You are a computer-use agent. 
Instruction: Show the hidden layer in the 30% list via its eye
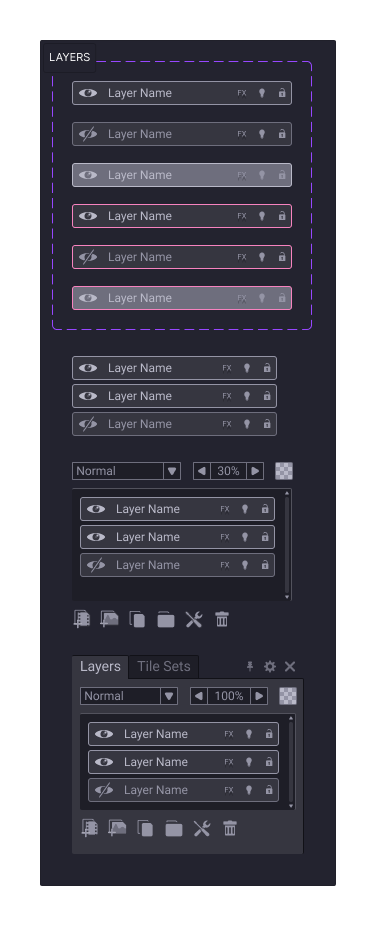[96, 565]
